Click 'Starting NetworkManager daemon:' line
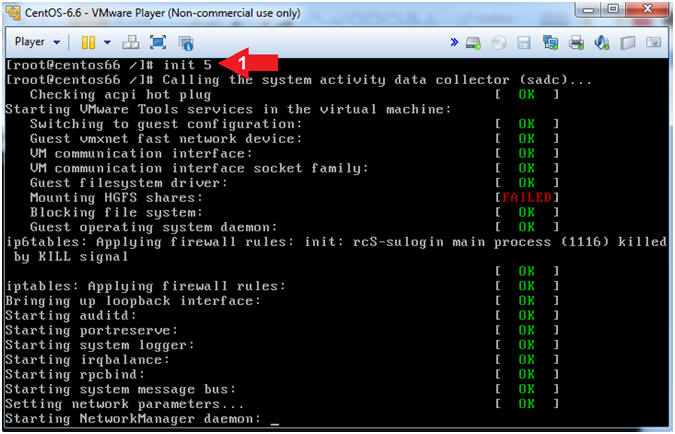The image size is (675, 434). point(133,418)
